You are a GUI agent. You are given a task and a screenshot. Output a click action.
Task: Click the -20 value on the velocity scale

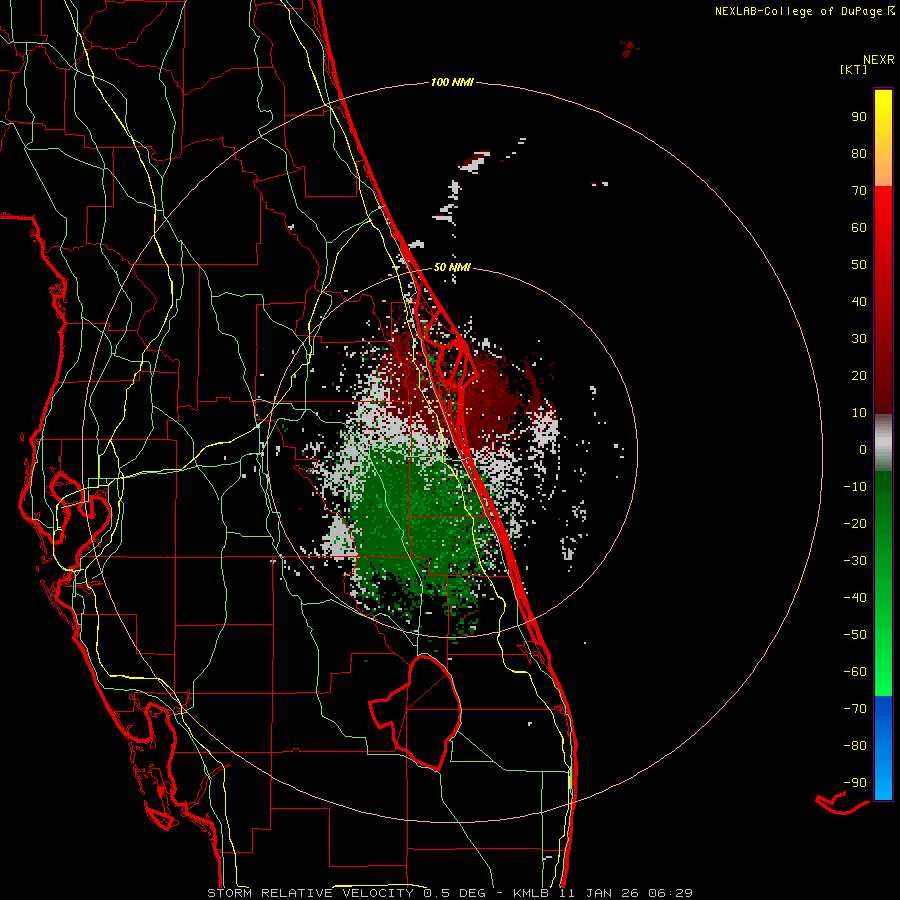pyautogui.click(x=855, y=524)
